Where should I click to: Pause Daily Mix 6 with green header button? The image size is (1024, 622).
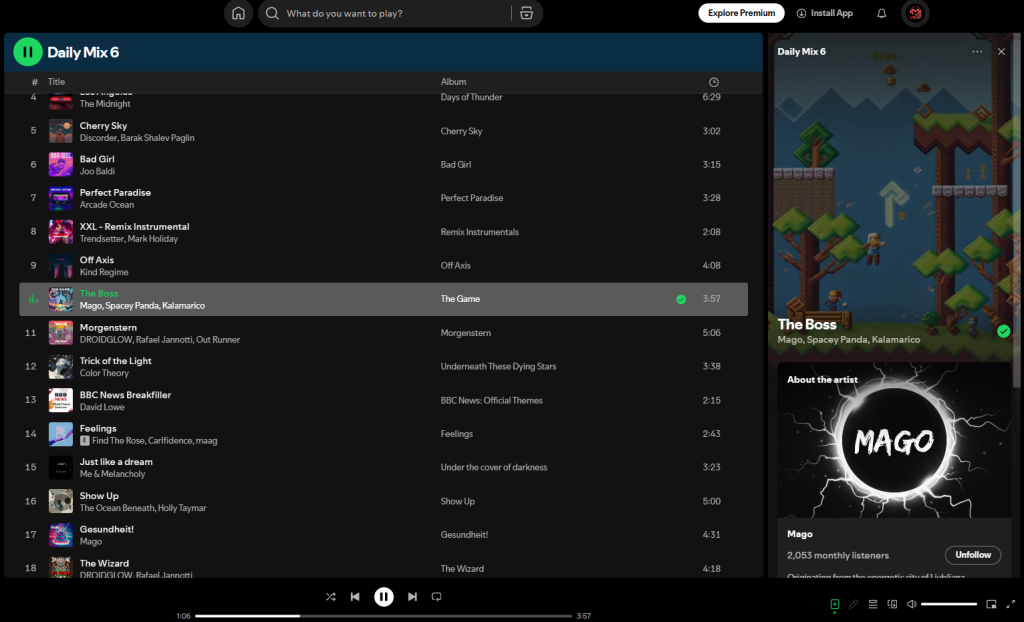28,52
